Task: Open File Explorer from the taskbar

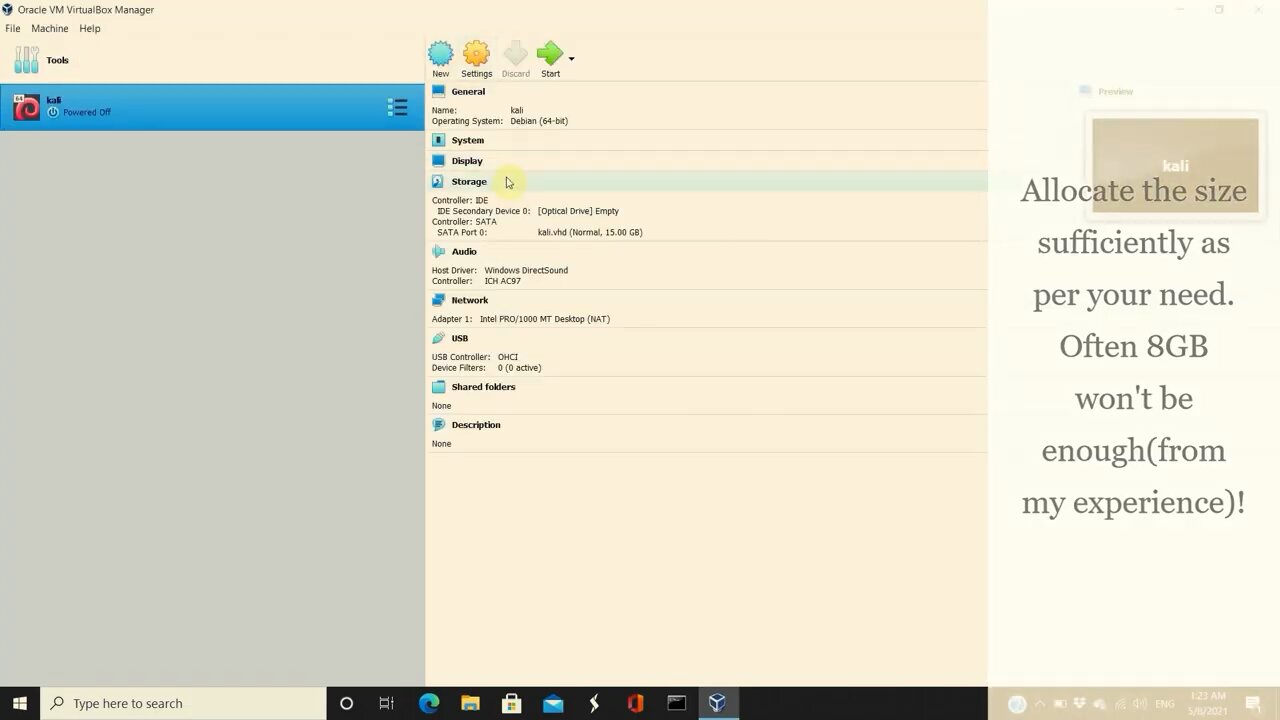Action: [470, 703]
